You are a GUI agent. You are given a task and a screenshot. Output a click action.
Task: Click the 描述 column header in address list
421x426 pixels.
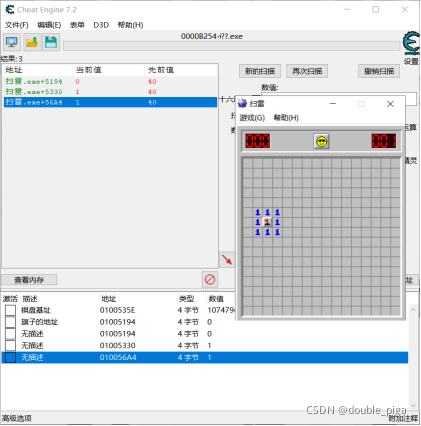30,299
